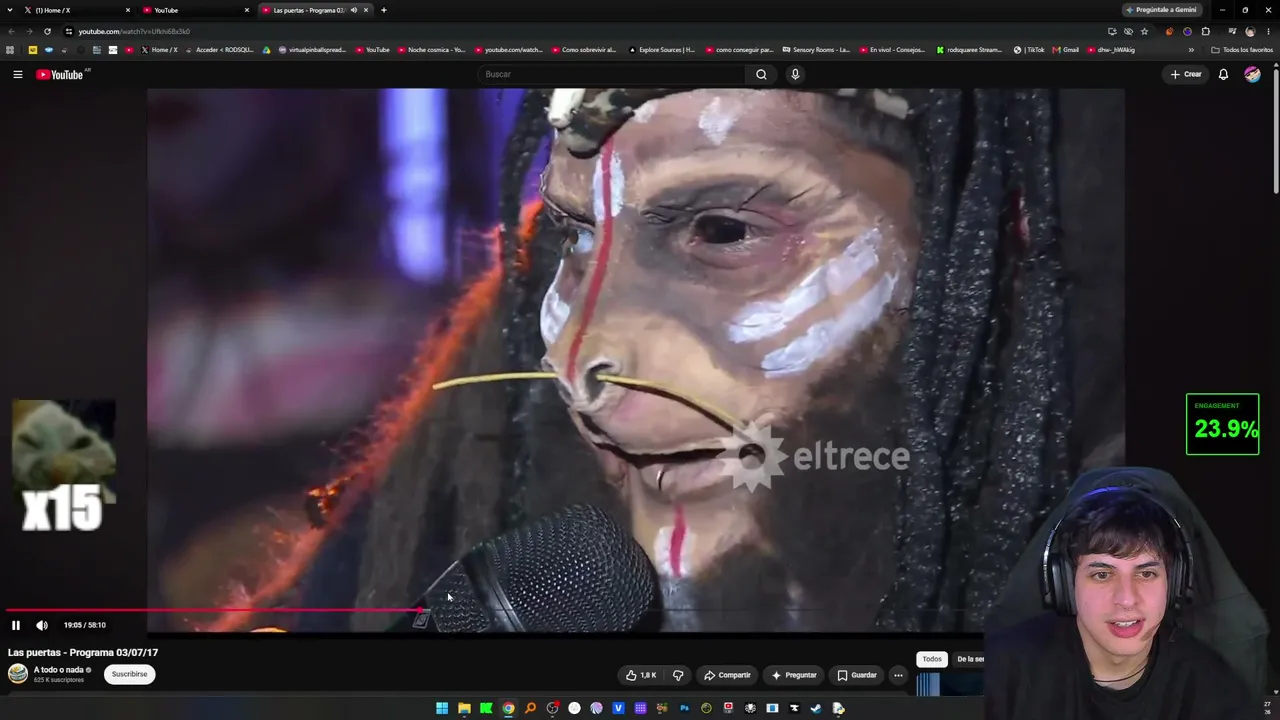Go to YouTube home via logo

click(x=60, y=74)
